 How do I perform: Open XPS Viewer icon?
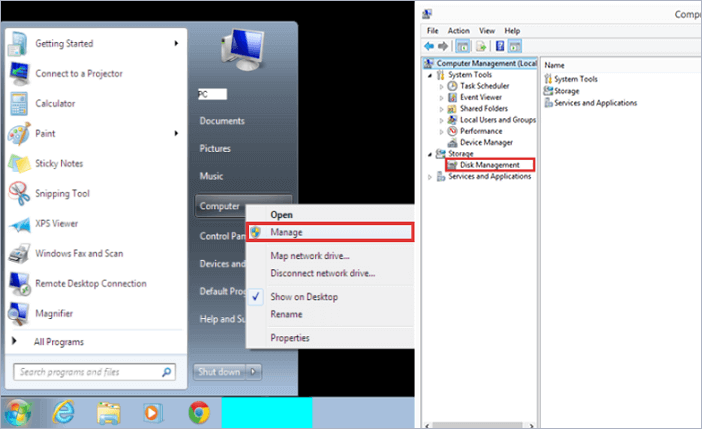19,224
